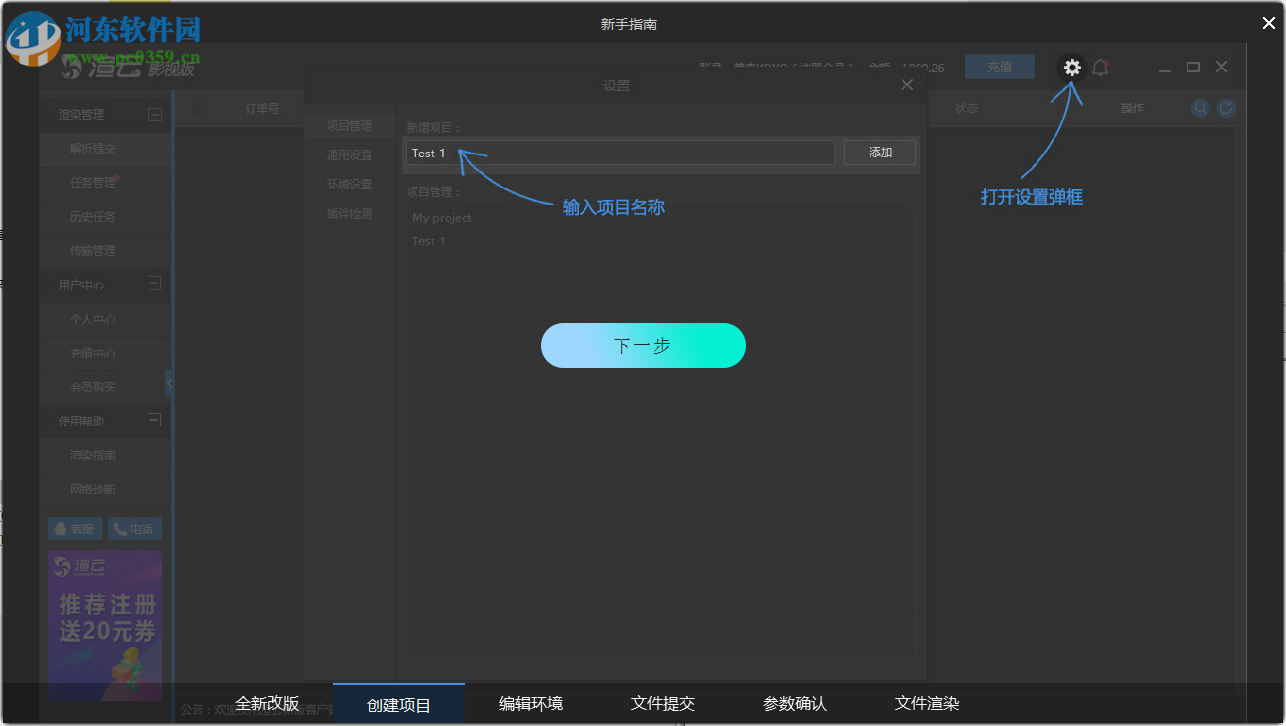Collapse the 使用帮助 section
This screenshot has height=726, width=1286.
point(155,420)
